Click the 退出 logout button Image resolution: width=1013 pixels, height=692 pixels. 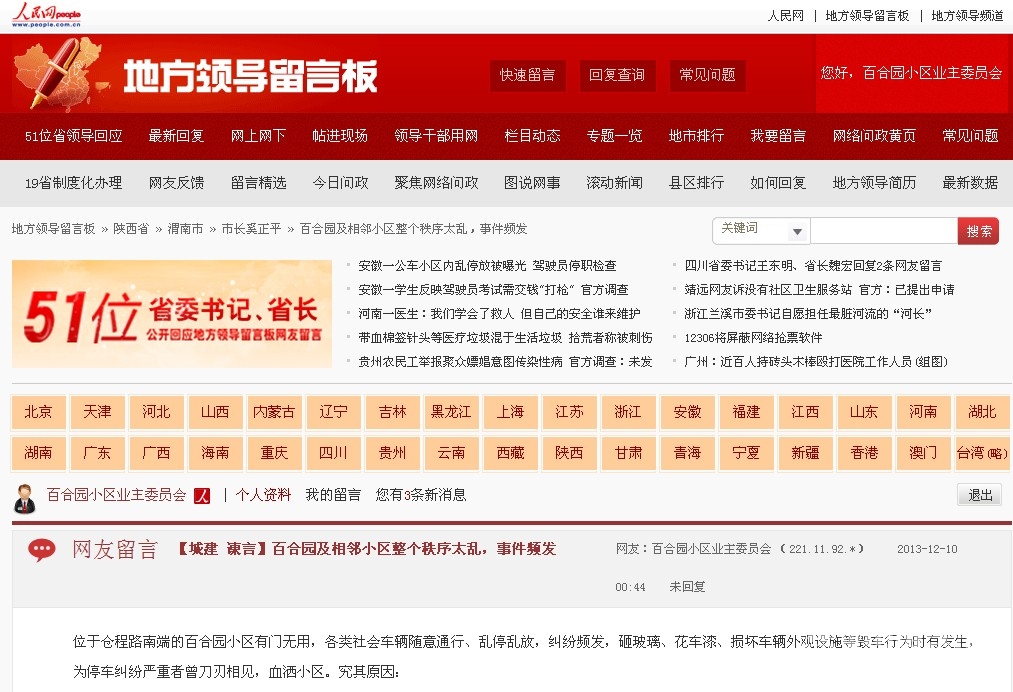[979, 495]
